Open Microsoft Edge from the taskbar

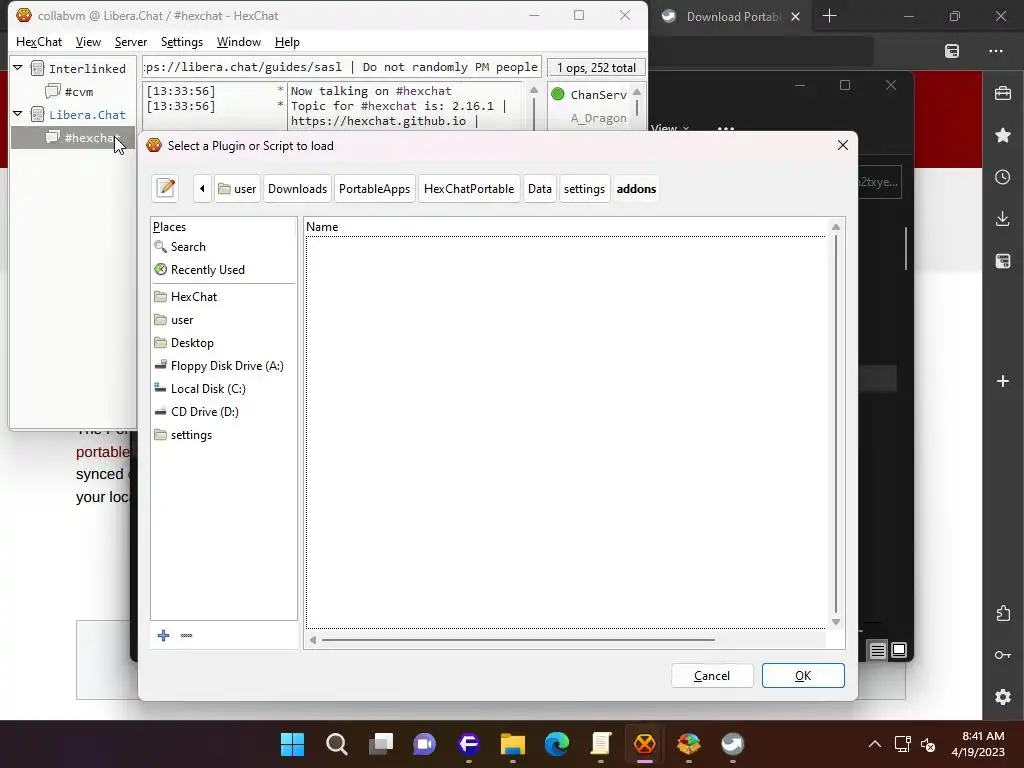(x=556, y=744)
